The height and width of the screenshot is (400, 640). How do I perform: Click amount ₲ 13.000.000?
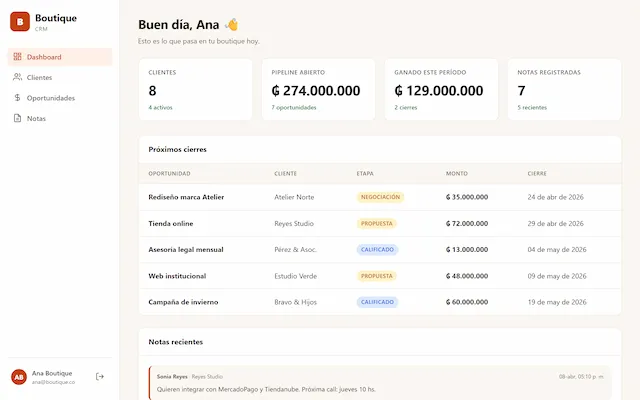(467, 250)
